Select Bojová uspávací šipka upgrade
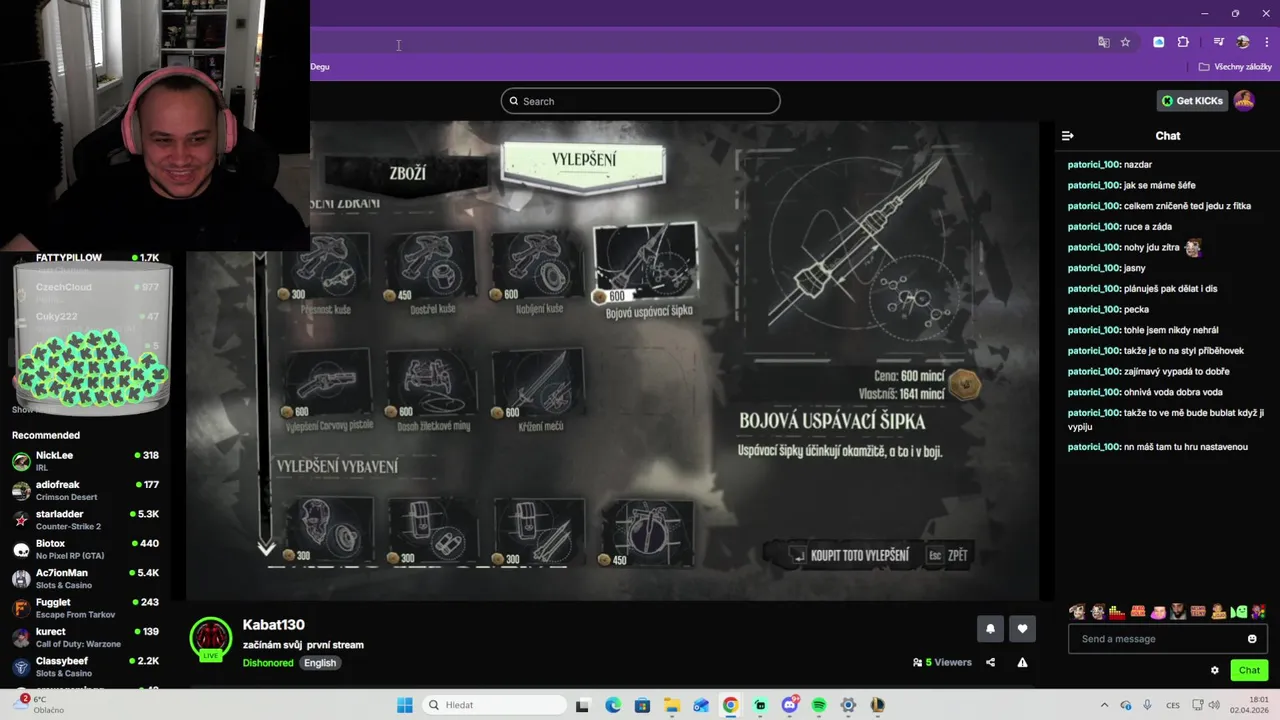The width and height of the screenshot is (1280, 720). coord(646,262)
